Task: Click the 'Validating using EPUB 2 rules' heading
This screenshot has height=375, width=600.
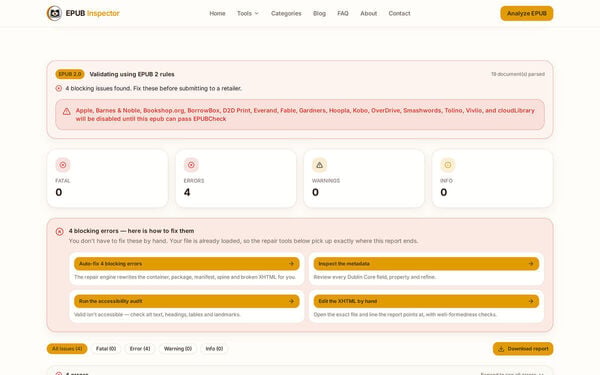Action: point(132,74)
